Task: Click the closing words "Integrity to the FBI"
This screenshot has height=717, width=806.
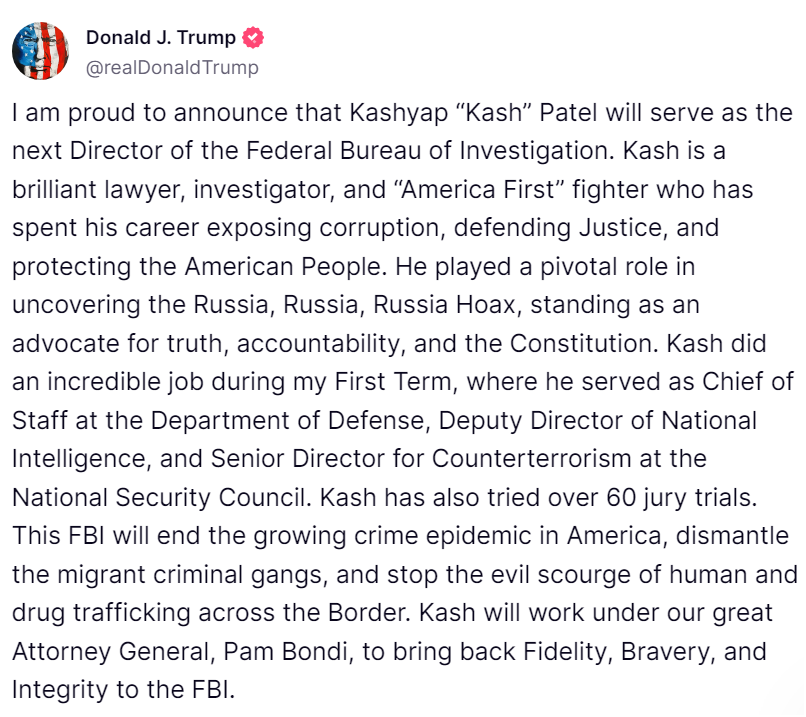Action: [122, 688]
